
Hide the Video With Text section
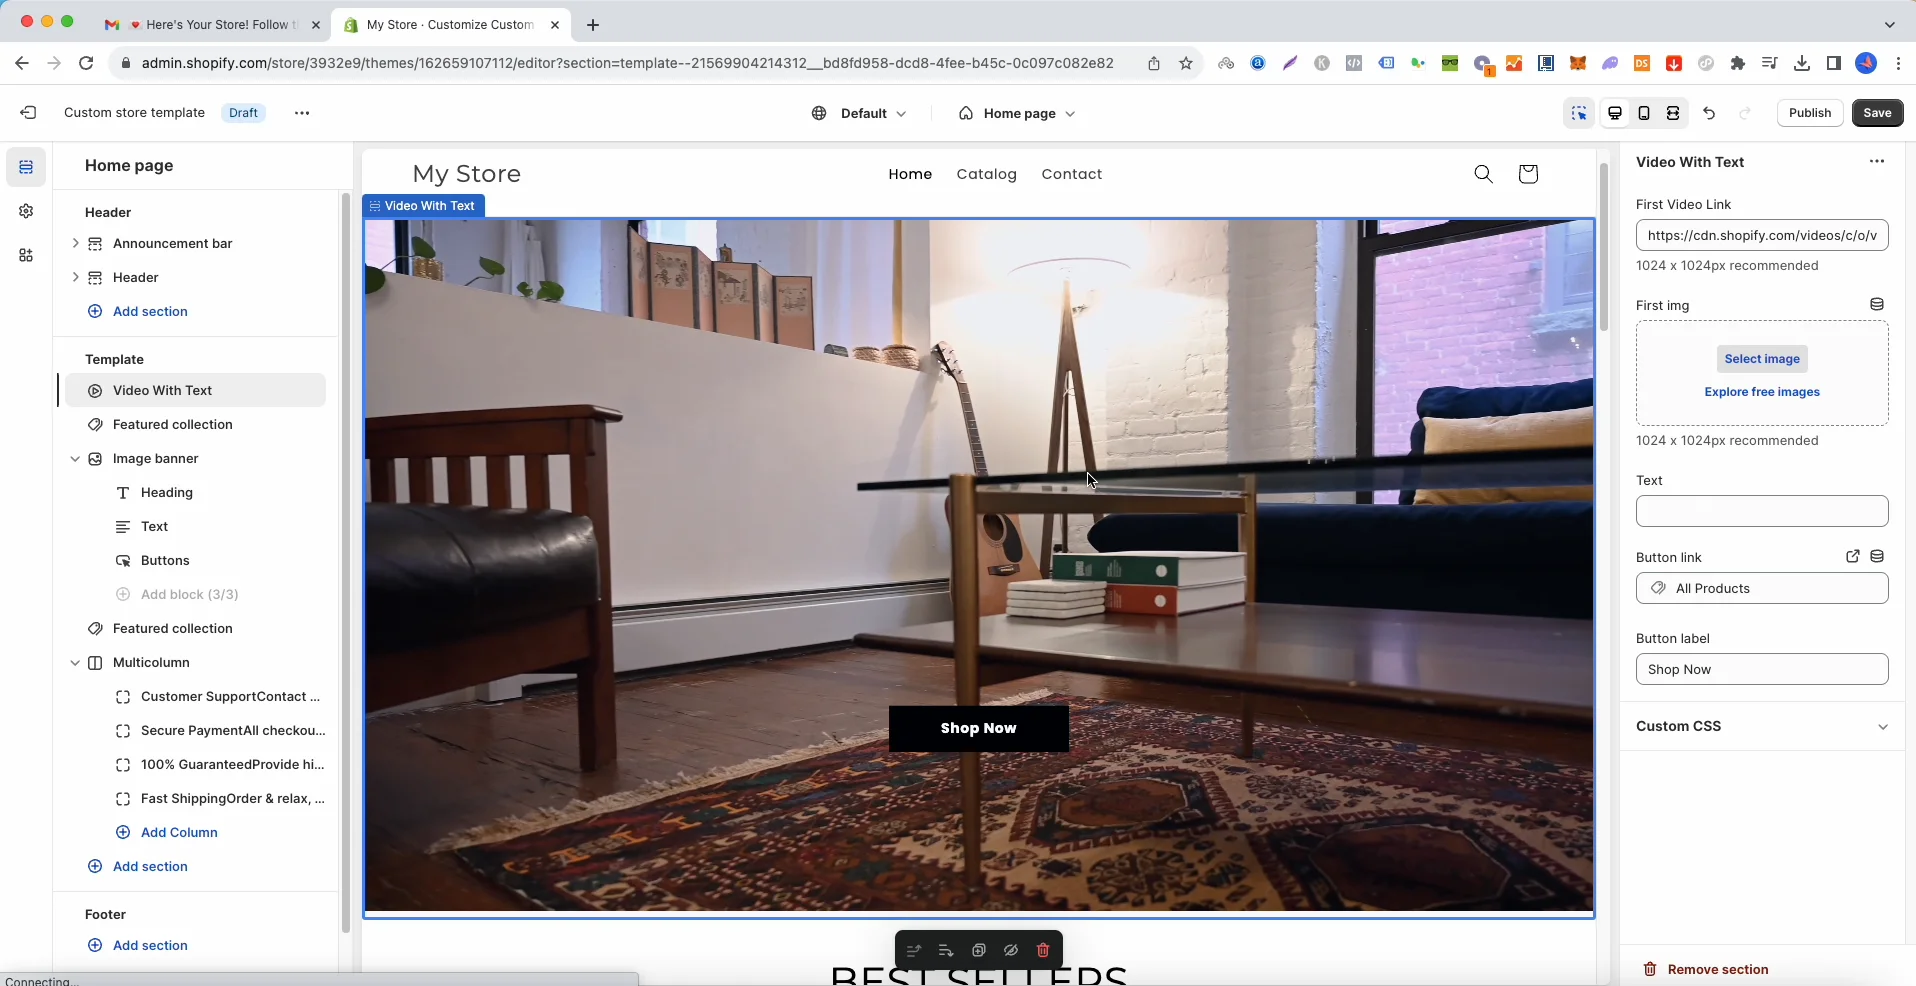pyautogui.click(x=1011, y=950)
